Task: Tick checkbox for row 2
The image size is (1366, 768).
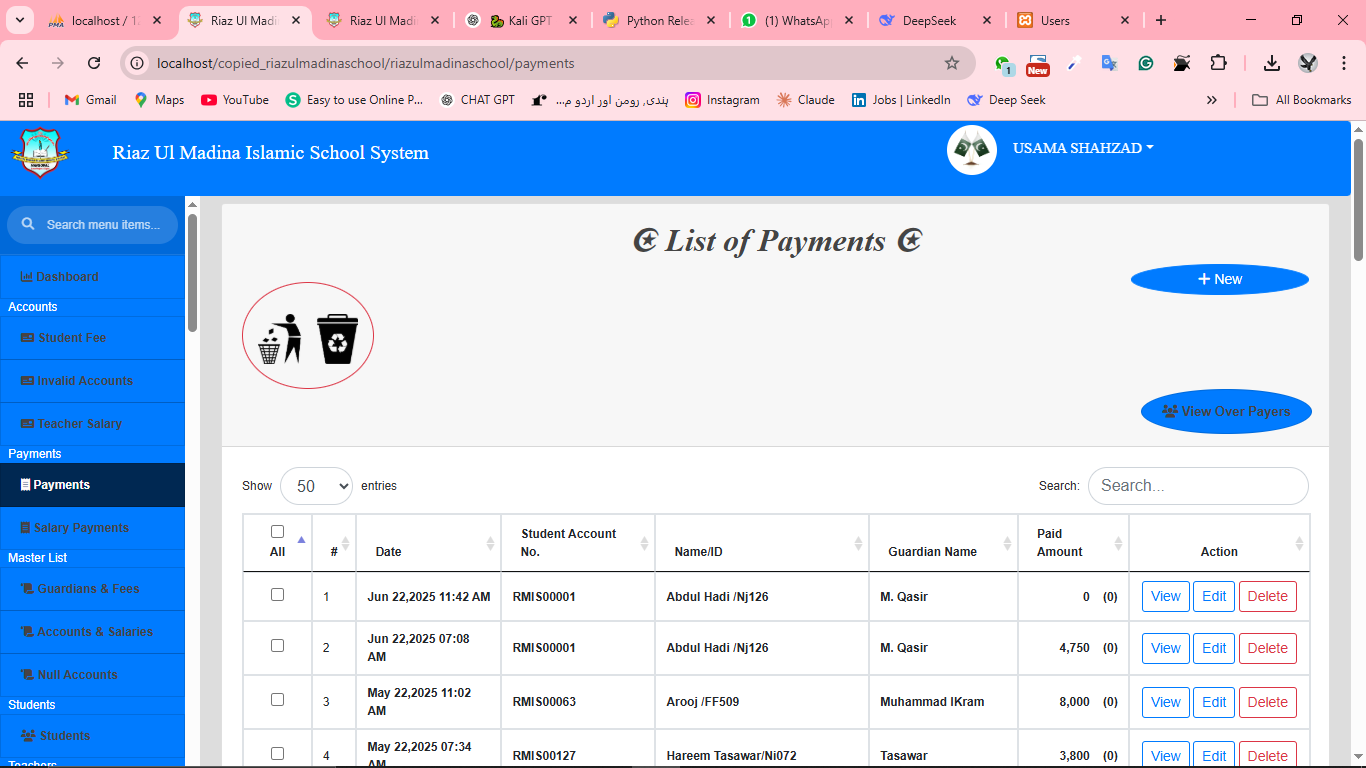Action: [277, 646]
